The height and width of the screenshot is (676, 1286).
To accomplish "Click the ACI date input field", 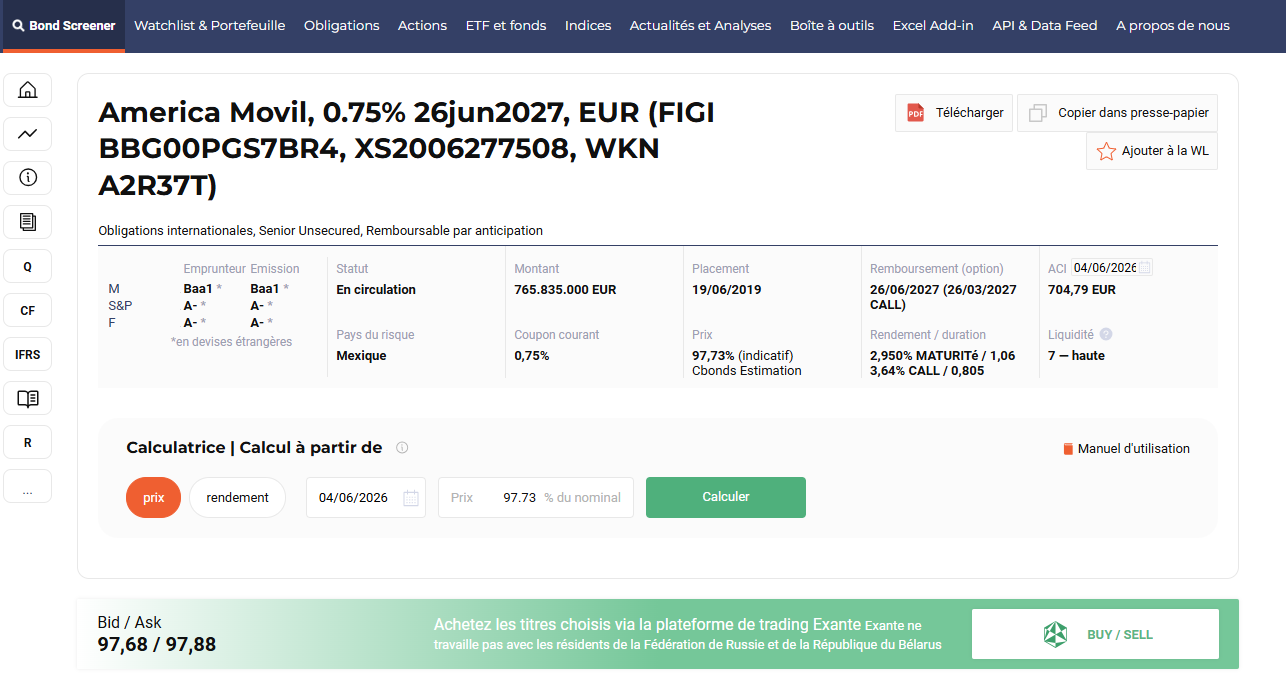I will 1111,268.
